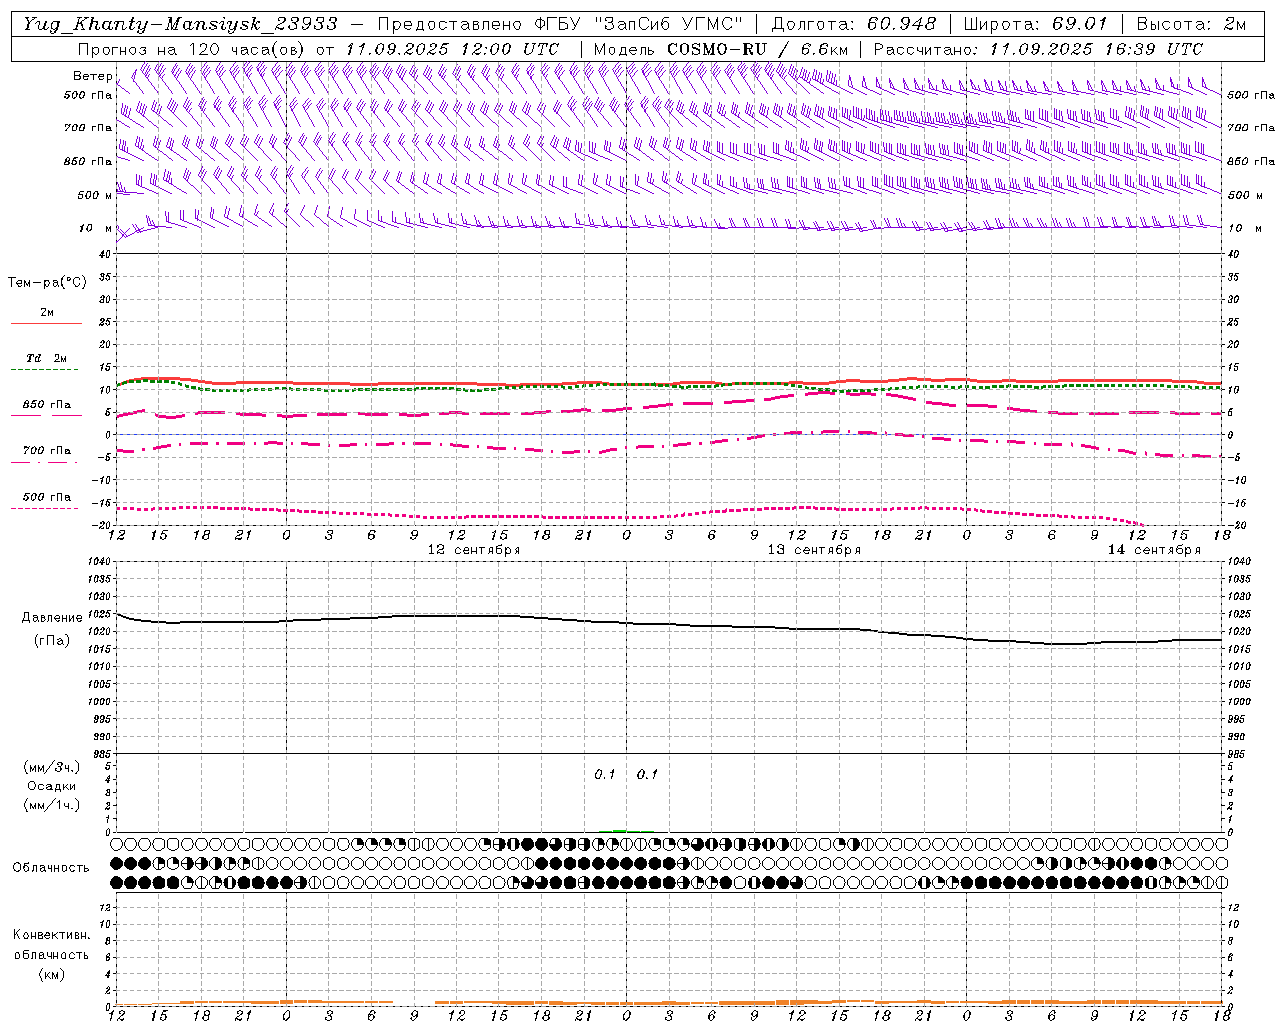The height and width of the screenshot is (1024, 1280).
Task: Click the forecast start time 11.09.2025 12:00 UTC
Action: [452, 49]
